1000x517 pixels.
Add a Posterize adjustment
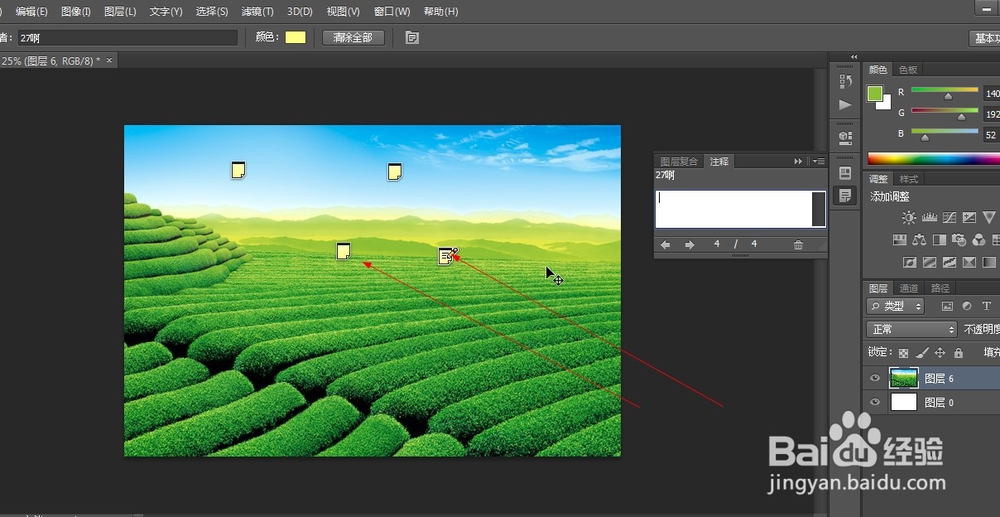pyautogui.click(x=929, y=262)
